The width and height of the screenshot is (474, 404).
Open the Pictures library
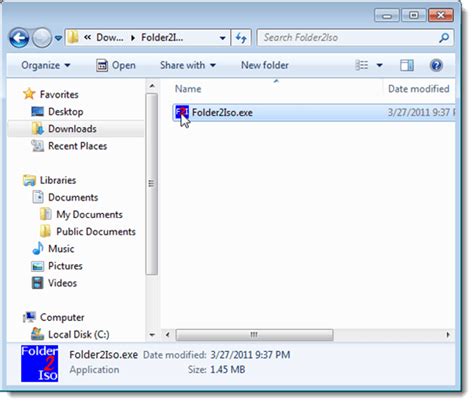pos(65,266)
